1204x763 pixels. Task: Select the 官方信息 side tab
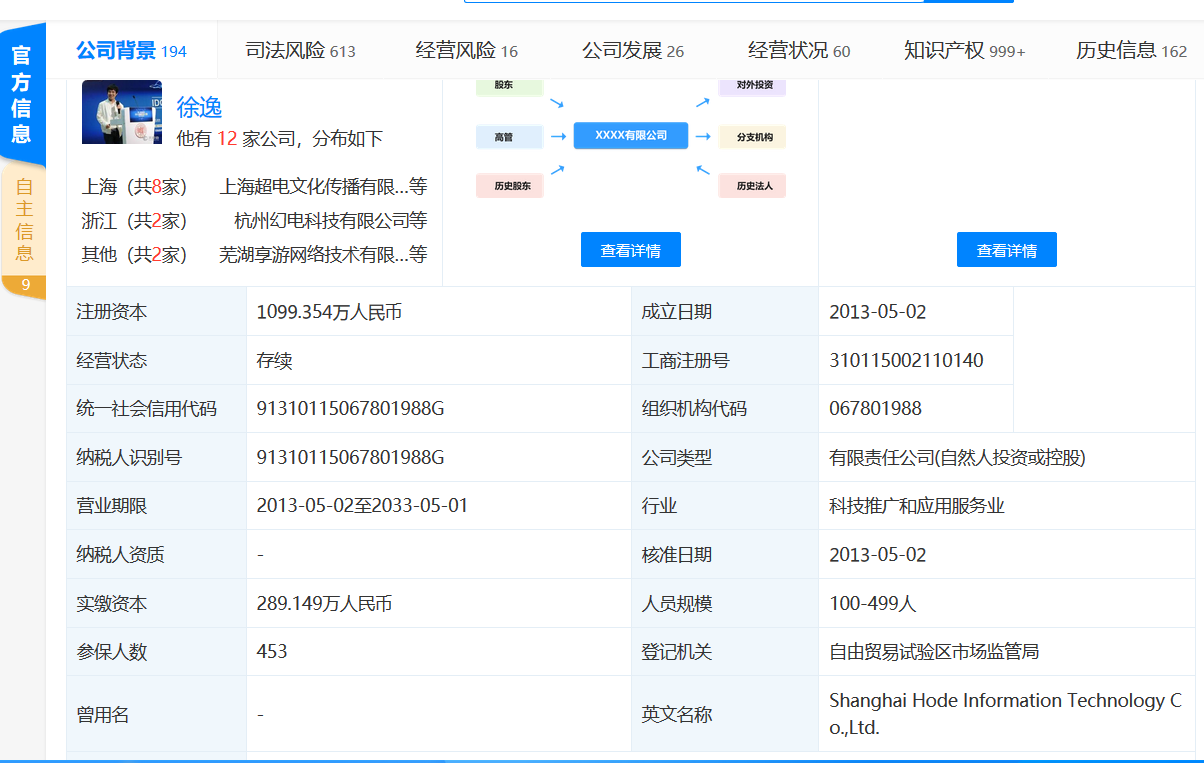[22, 94]
